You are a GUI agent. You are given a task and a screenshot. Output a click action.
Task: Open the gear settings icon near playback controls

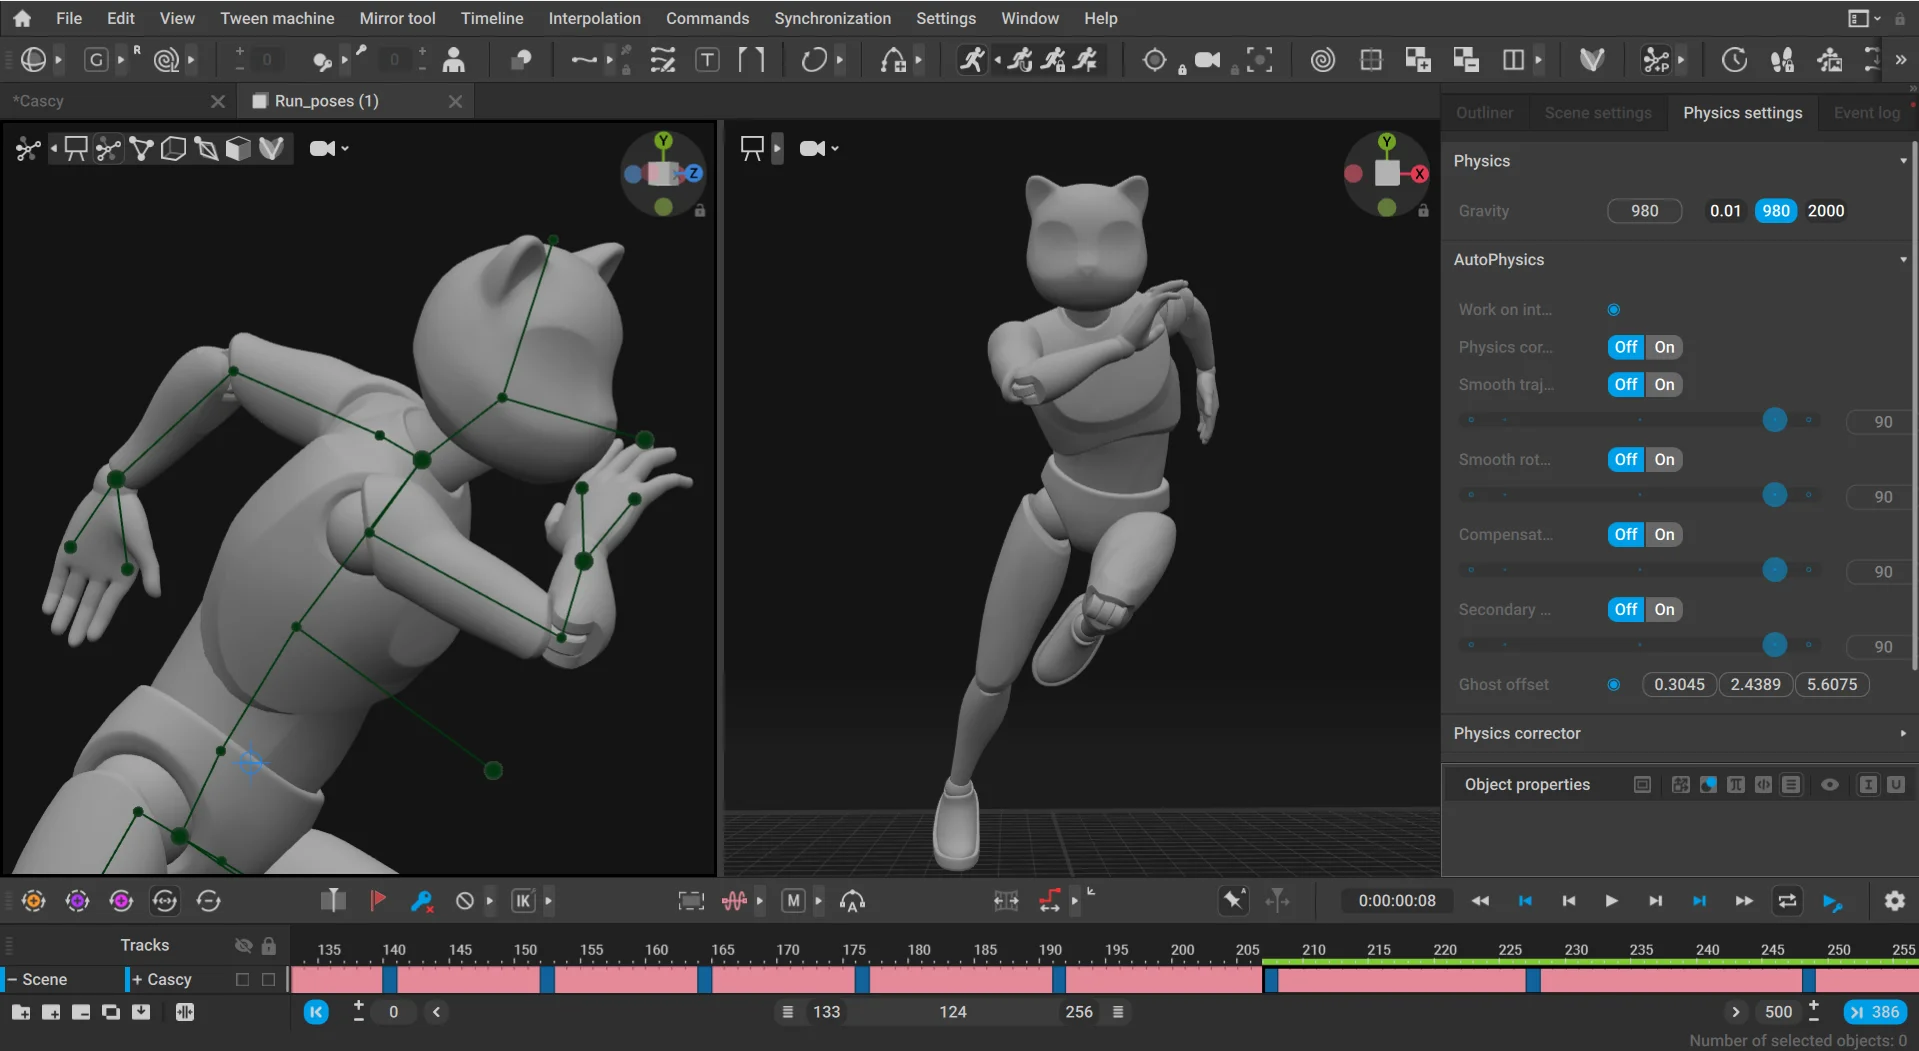(1894, 901)
